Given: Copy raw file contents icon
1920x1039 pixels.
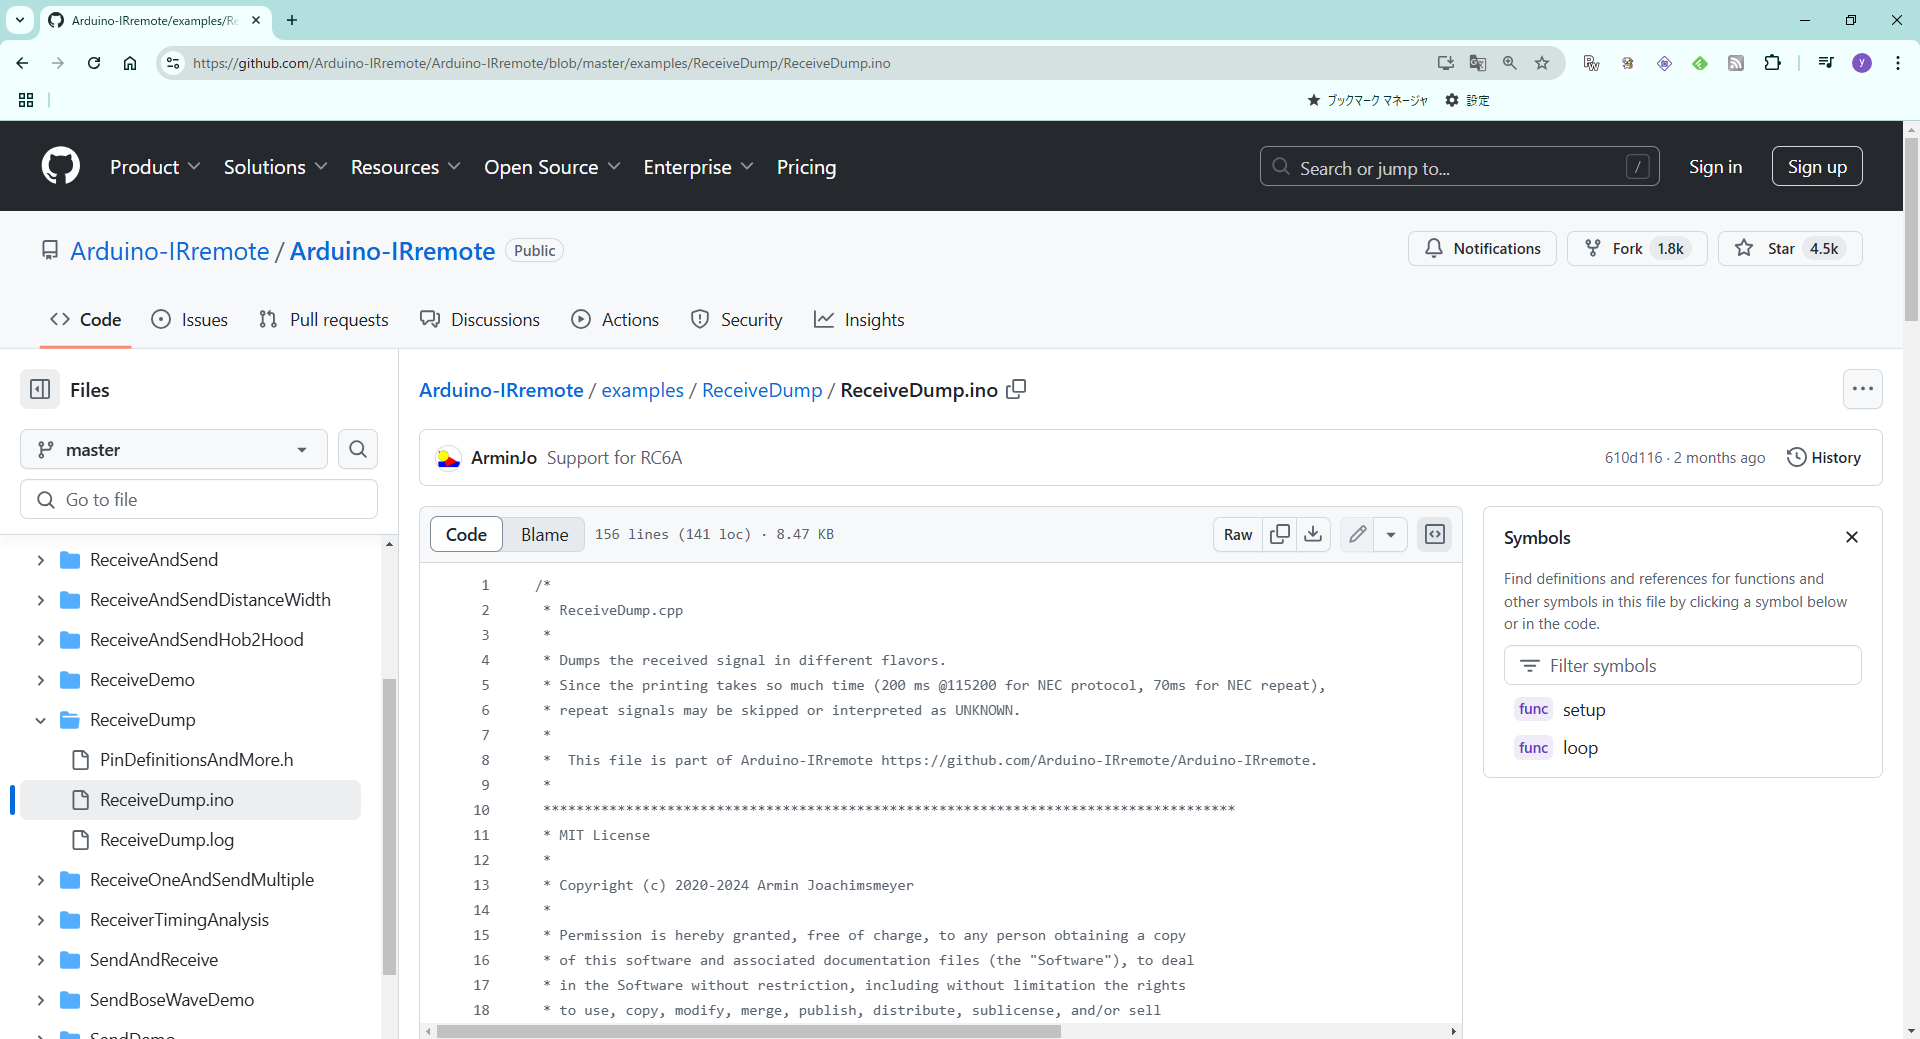Looking at the screenshot, I should [1279, 535].
